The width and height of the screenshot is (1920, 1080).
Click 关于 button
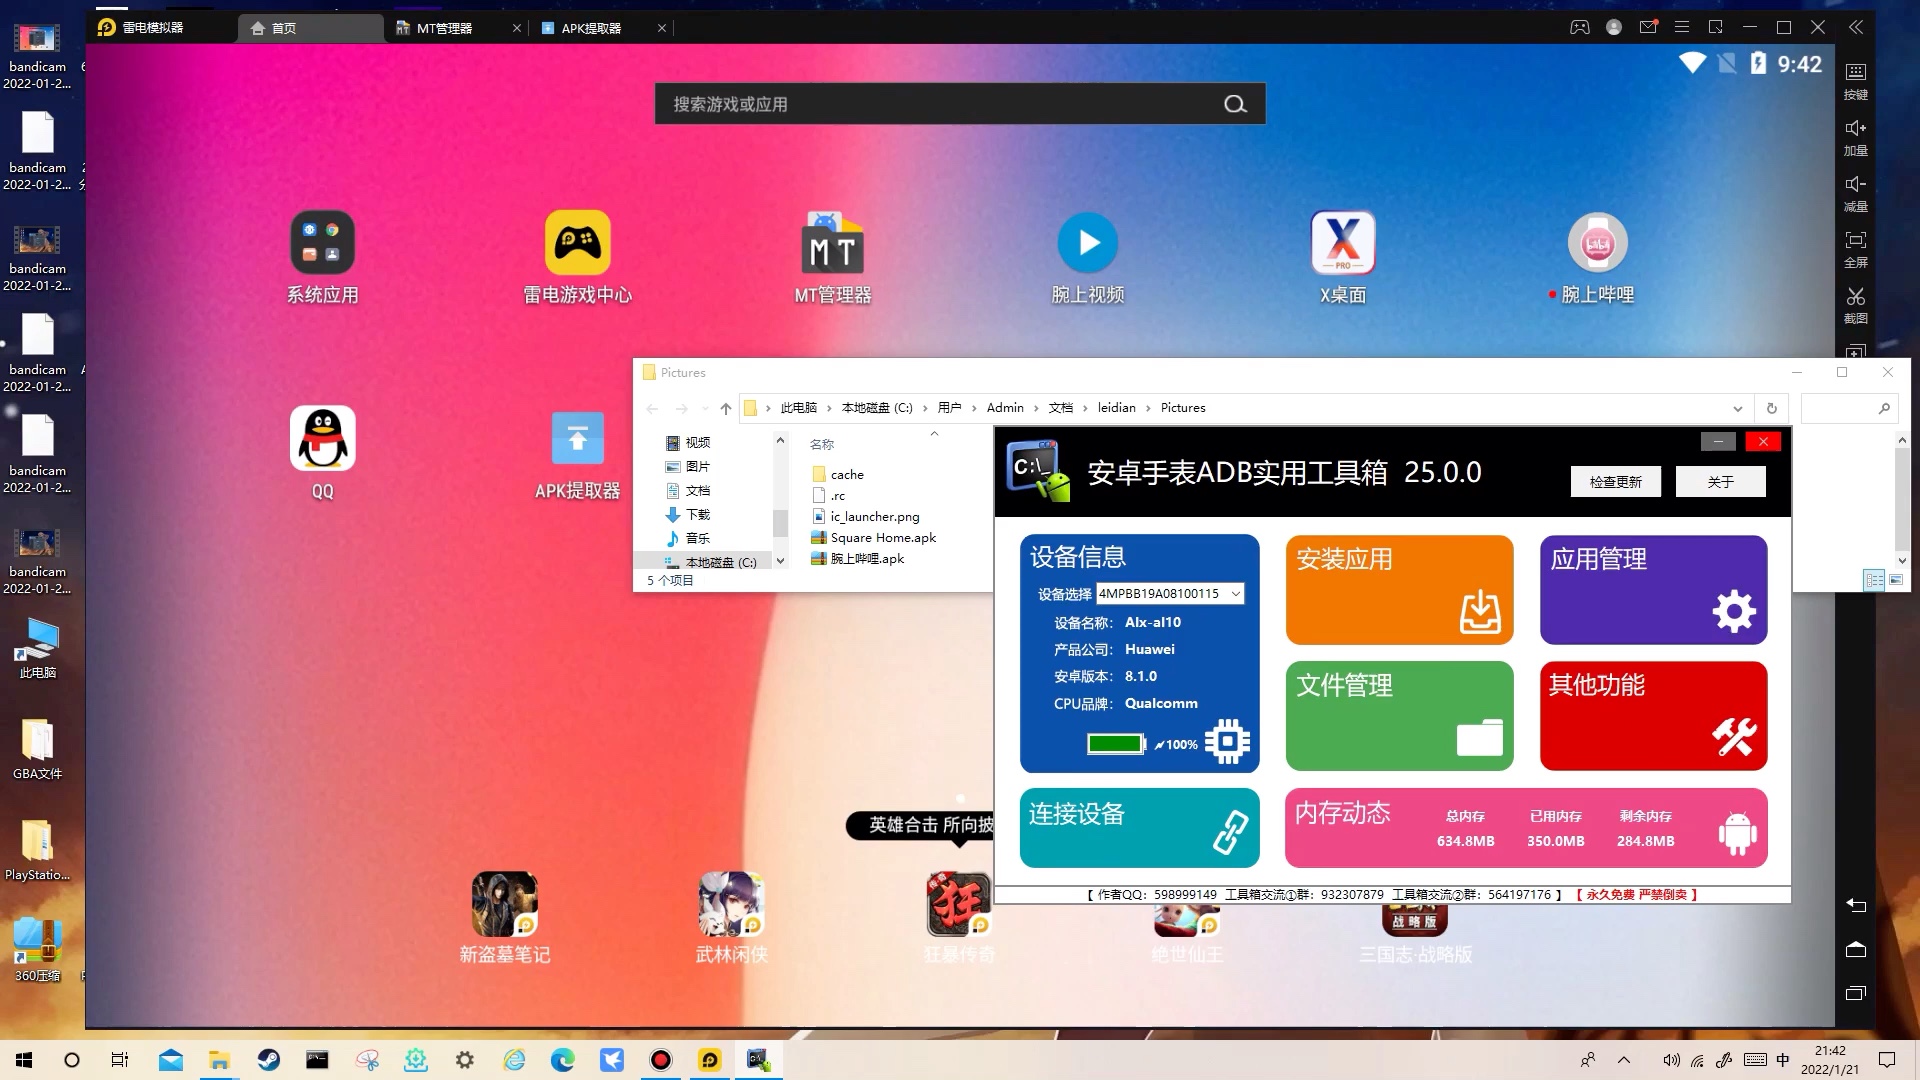pyautogui.click(x=1720, y=482)
